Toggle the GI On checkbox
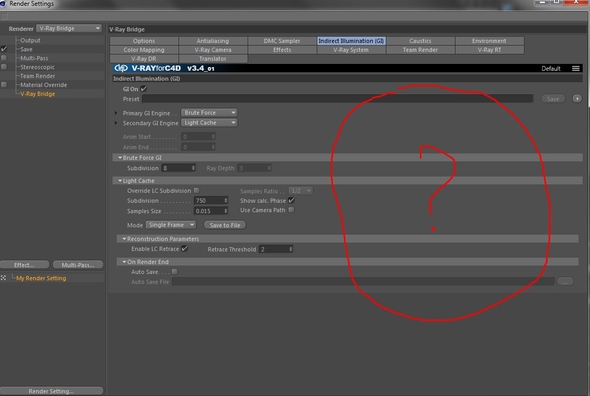The height and width of the screenshot is (396, 590). (144, 89)
